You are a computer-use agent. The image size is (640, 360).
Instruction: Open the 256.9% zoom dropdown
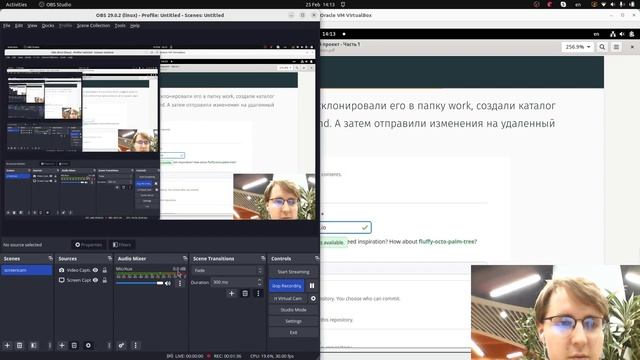577,47
